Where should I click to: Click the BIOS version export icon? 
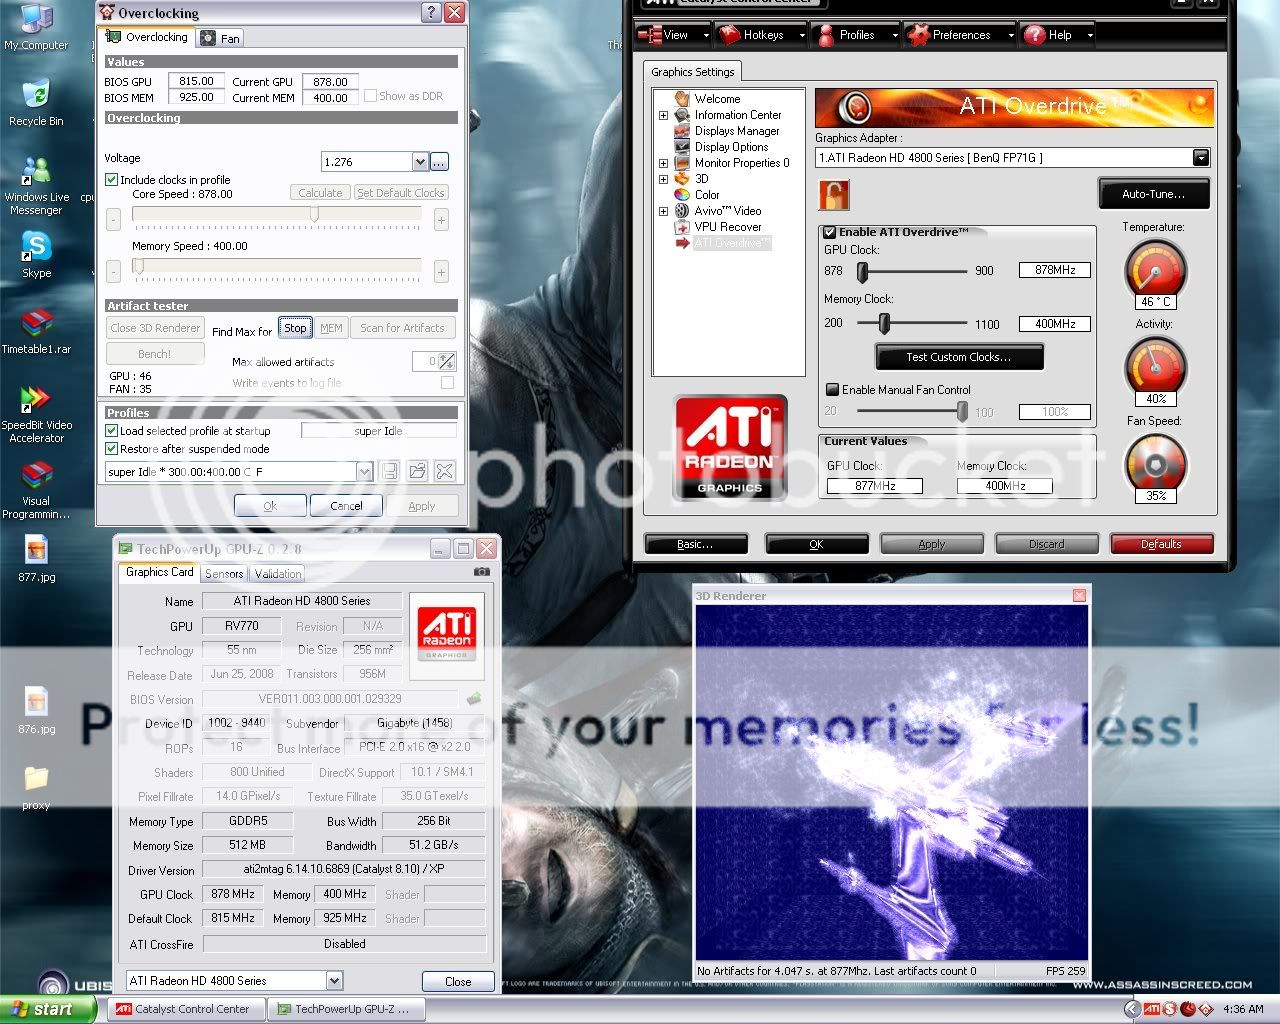tap(474, 699)
